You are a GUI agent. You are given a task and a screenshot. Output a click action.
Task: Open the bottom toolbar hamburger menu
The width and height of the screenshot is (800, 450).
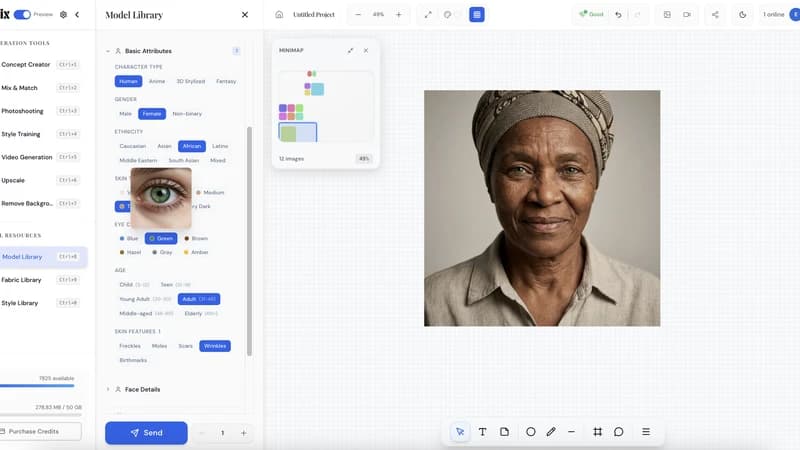click(646, 432)
